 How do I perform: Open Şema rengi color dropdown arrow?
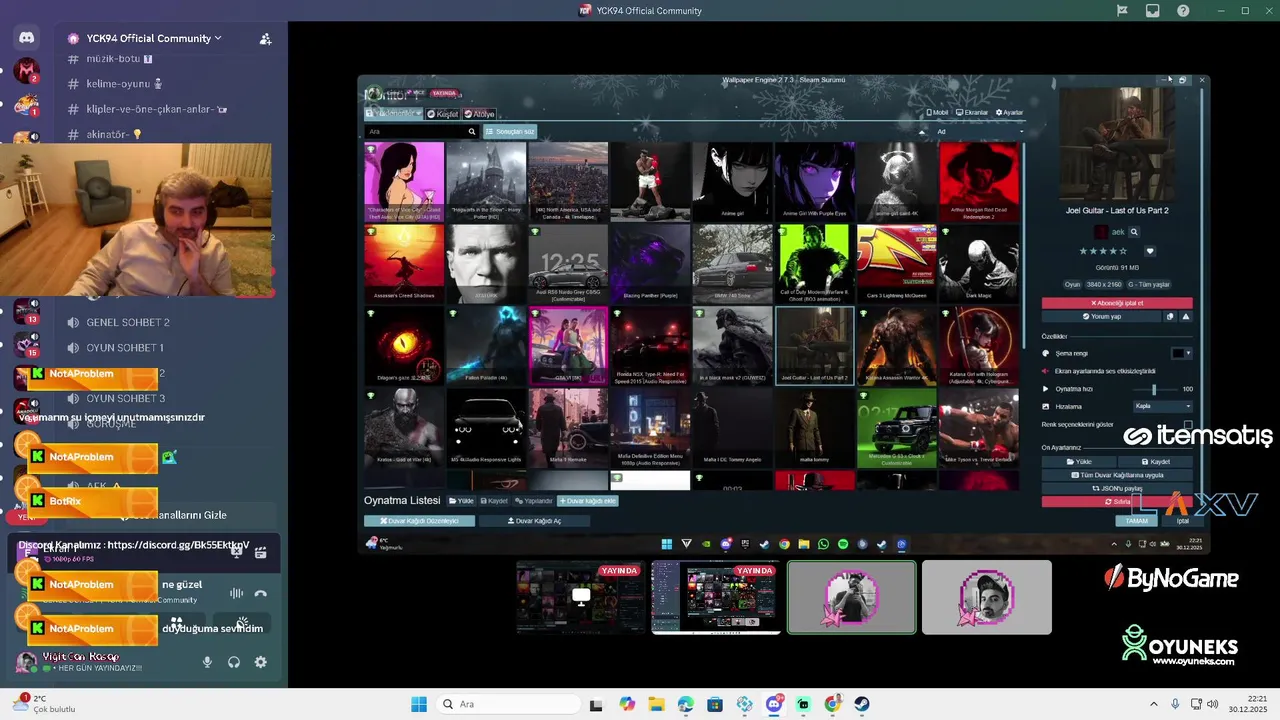(x=1188, y=353)
